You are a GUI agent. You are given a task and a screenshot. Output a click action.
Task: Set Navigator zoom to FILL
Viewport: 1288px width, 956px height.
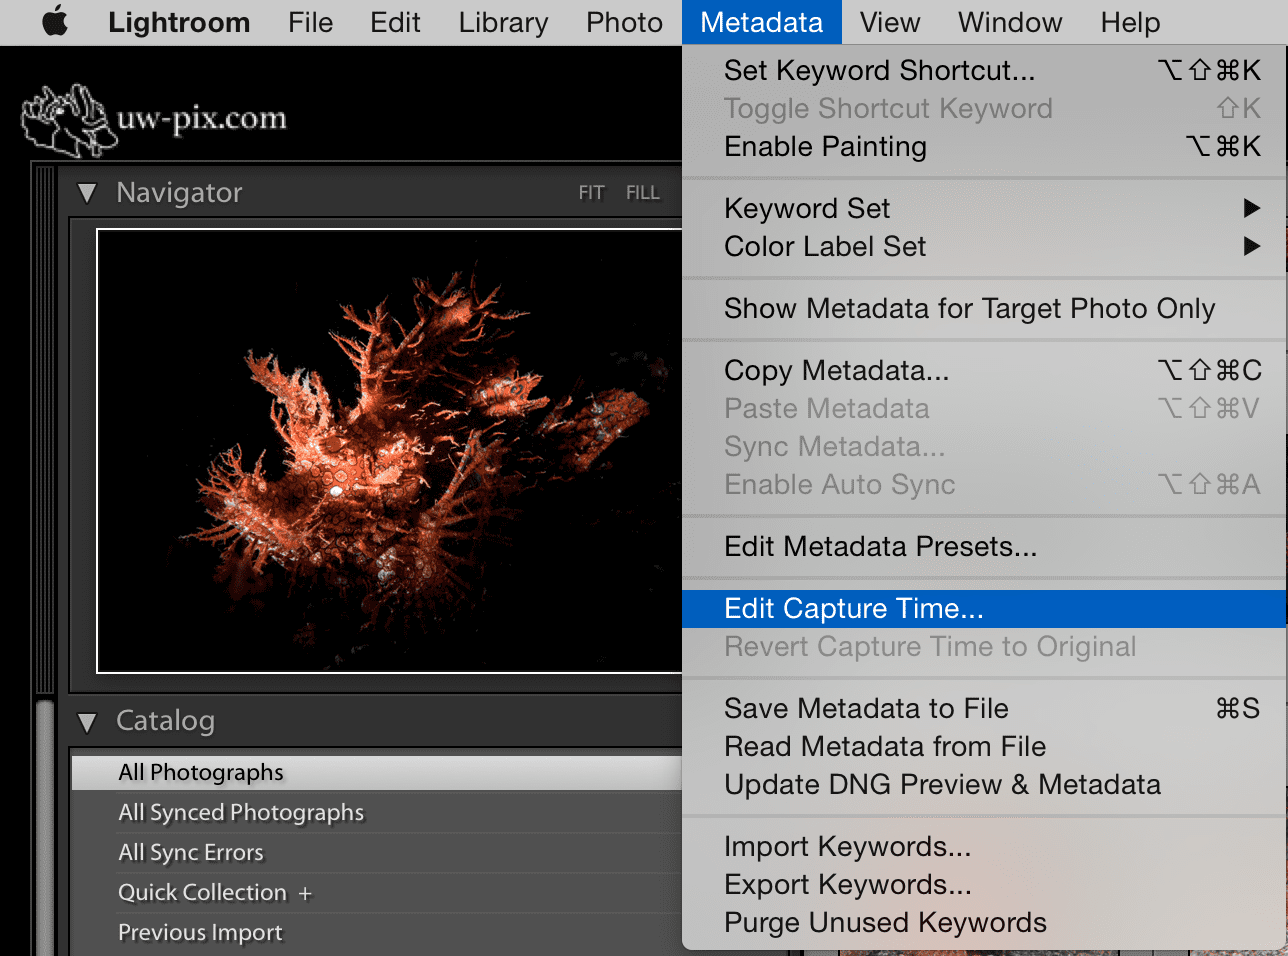pyautogui.click(x=643, y=193)
